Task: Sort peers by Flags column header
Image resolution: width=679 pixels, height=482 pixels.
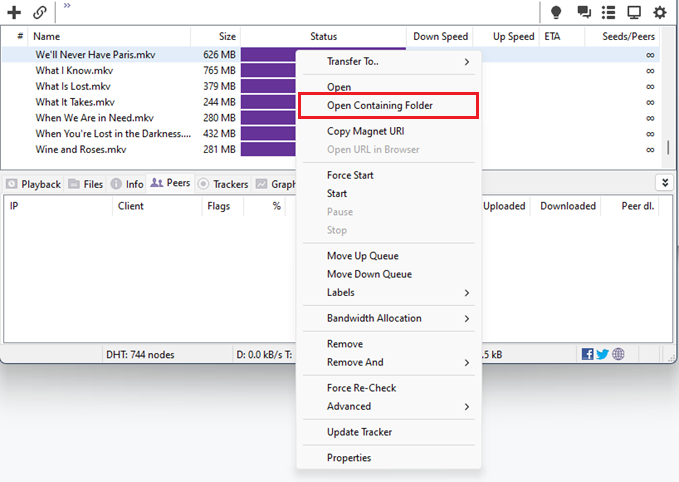Action: (x=223, y=206)
